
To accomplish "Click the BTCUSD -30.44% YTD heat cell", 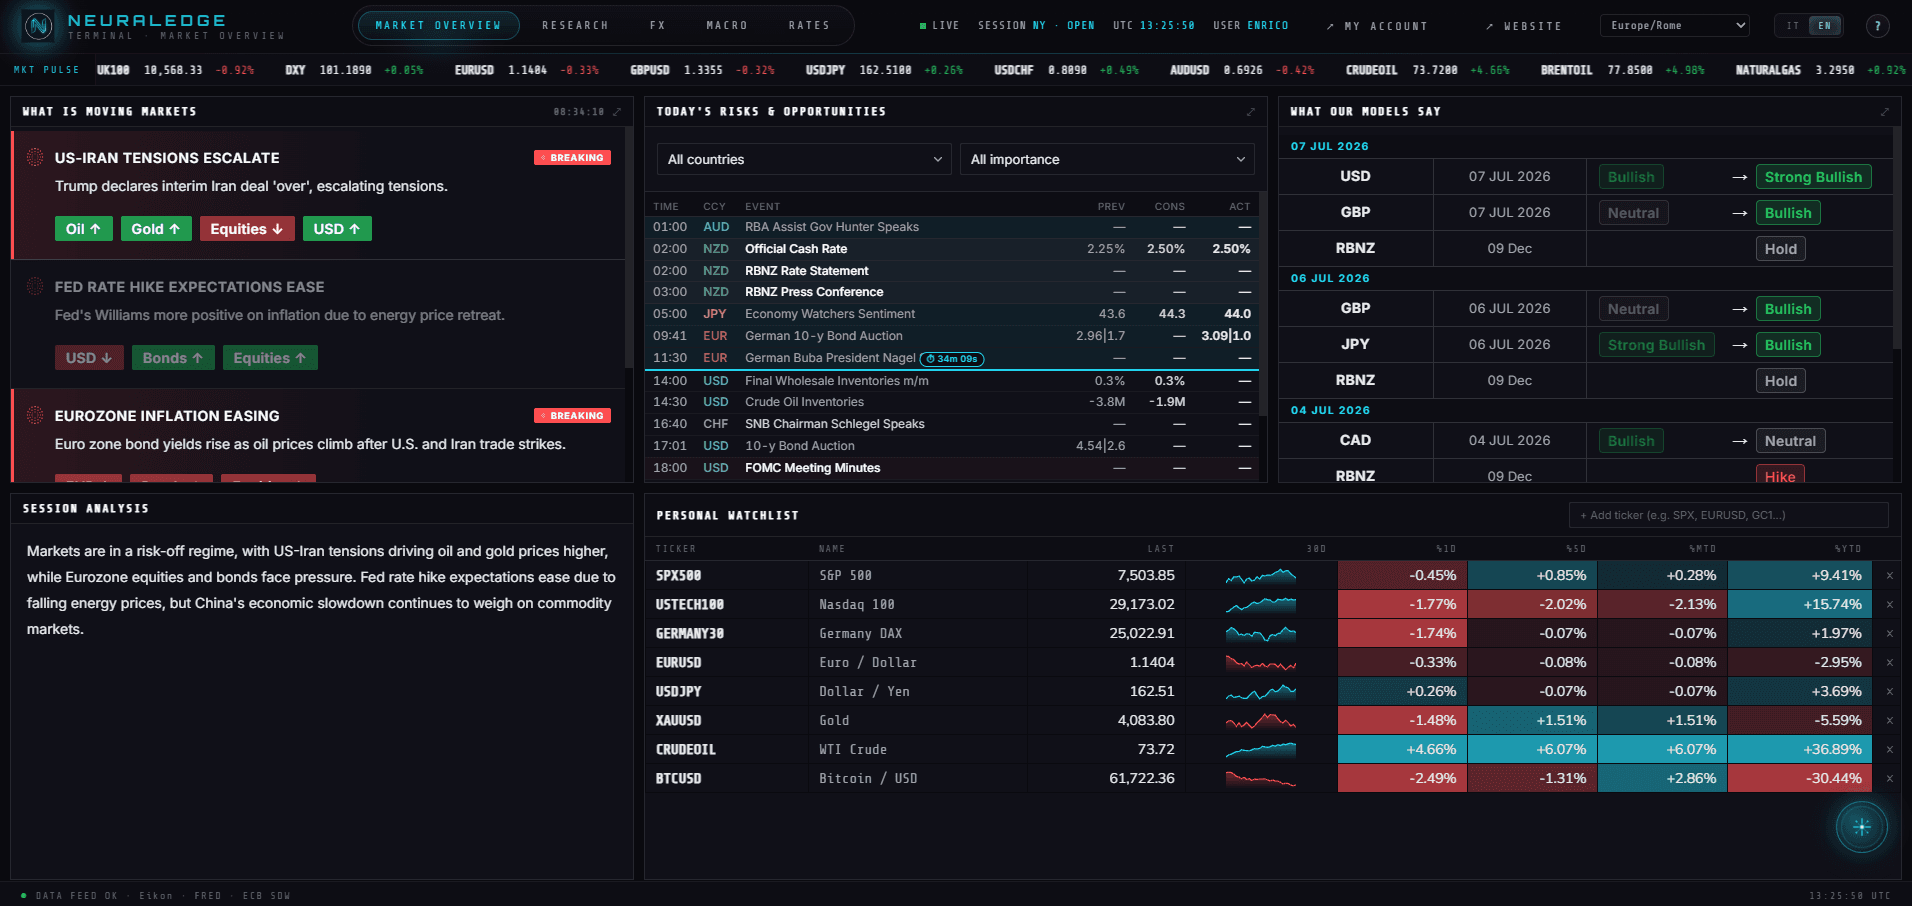I will (1799, 779).
